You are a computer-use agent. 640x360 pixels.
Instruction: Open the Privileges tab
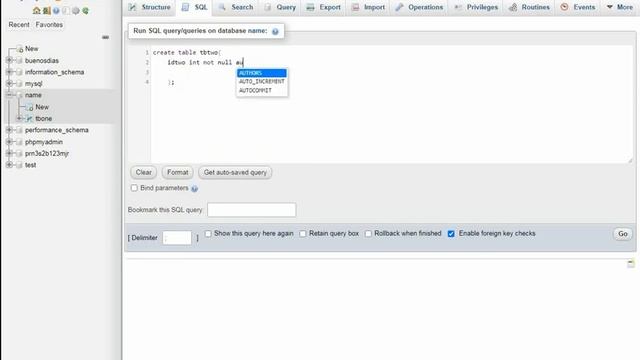476,7
